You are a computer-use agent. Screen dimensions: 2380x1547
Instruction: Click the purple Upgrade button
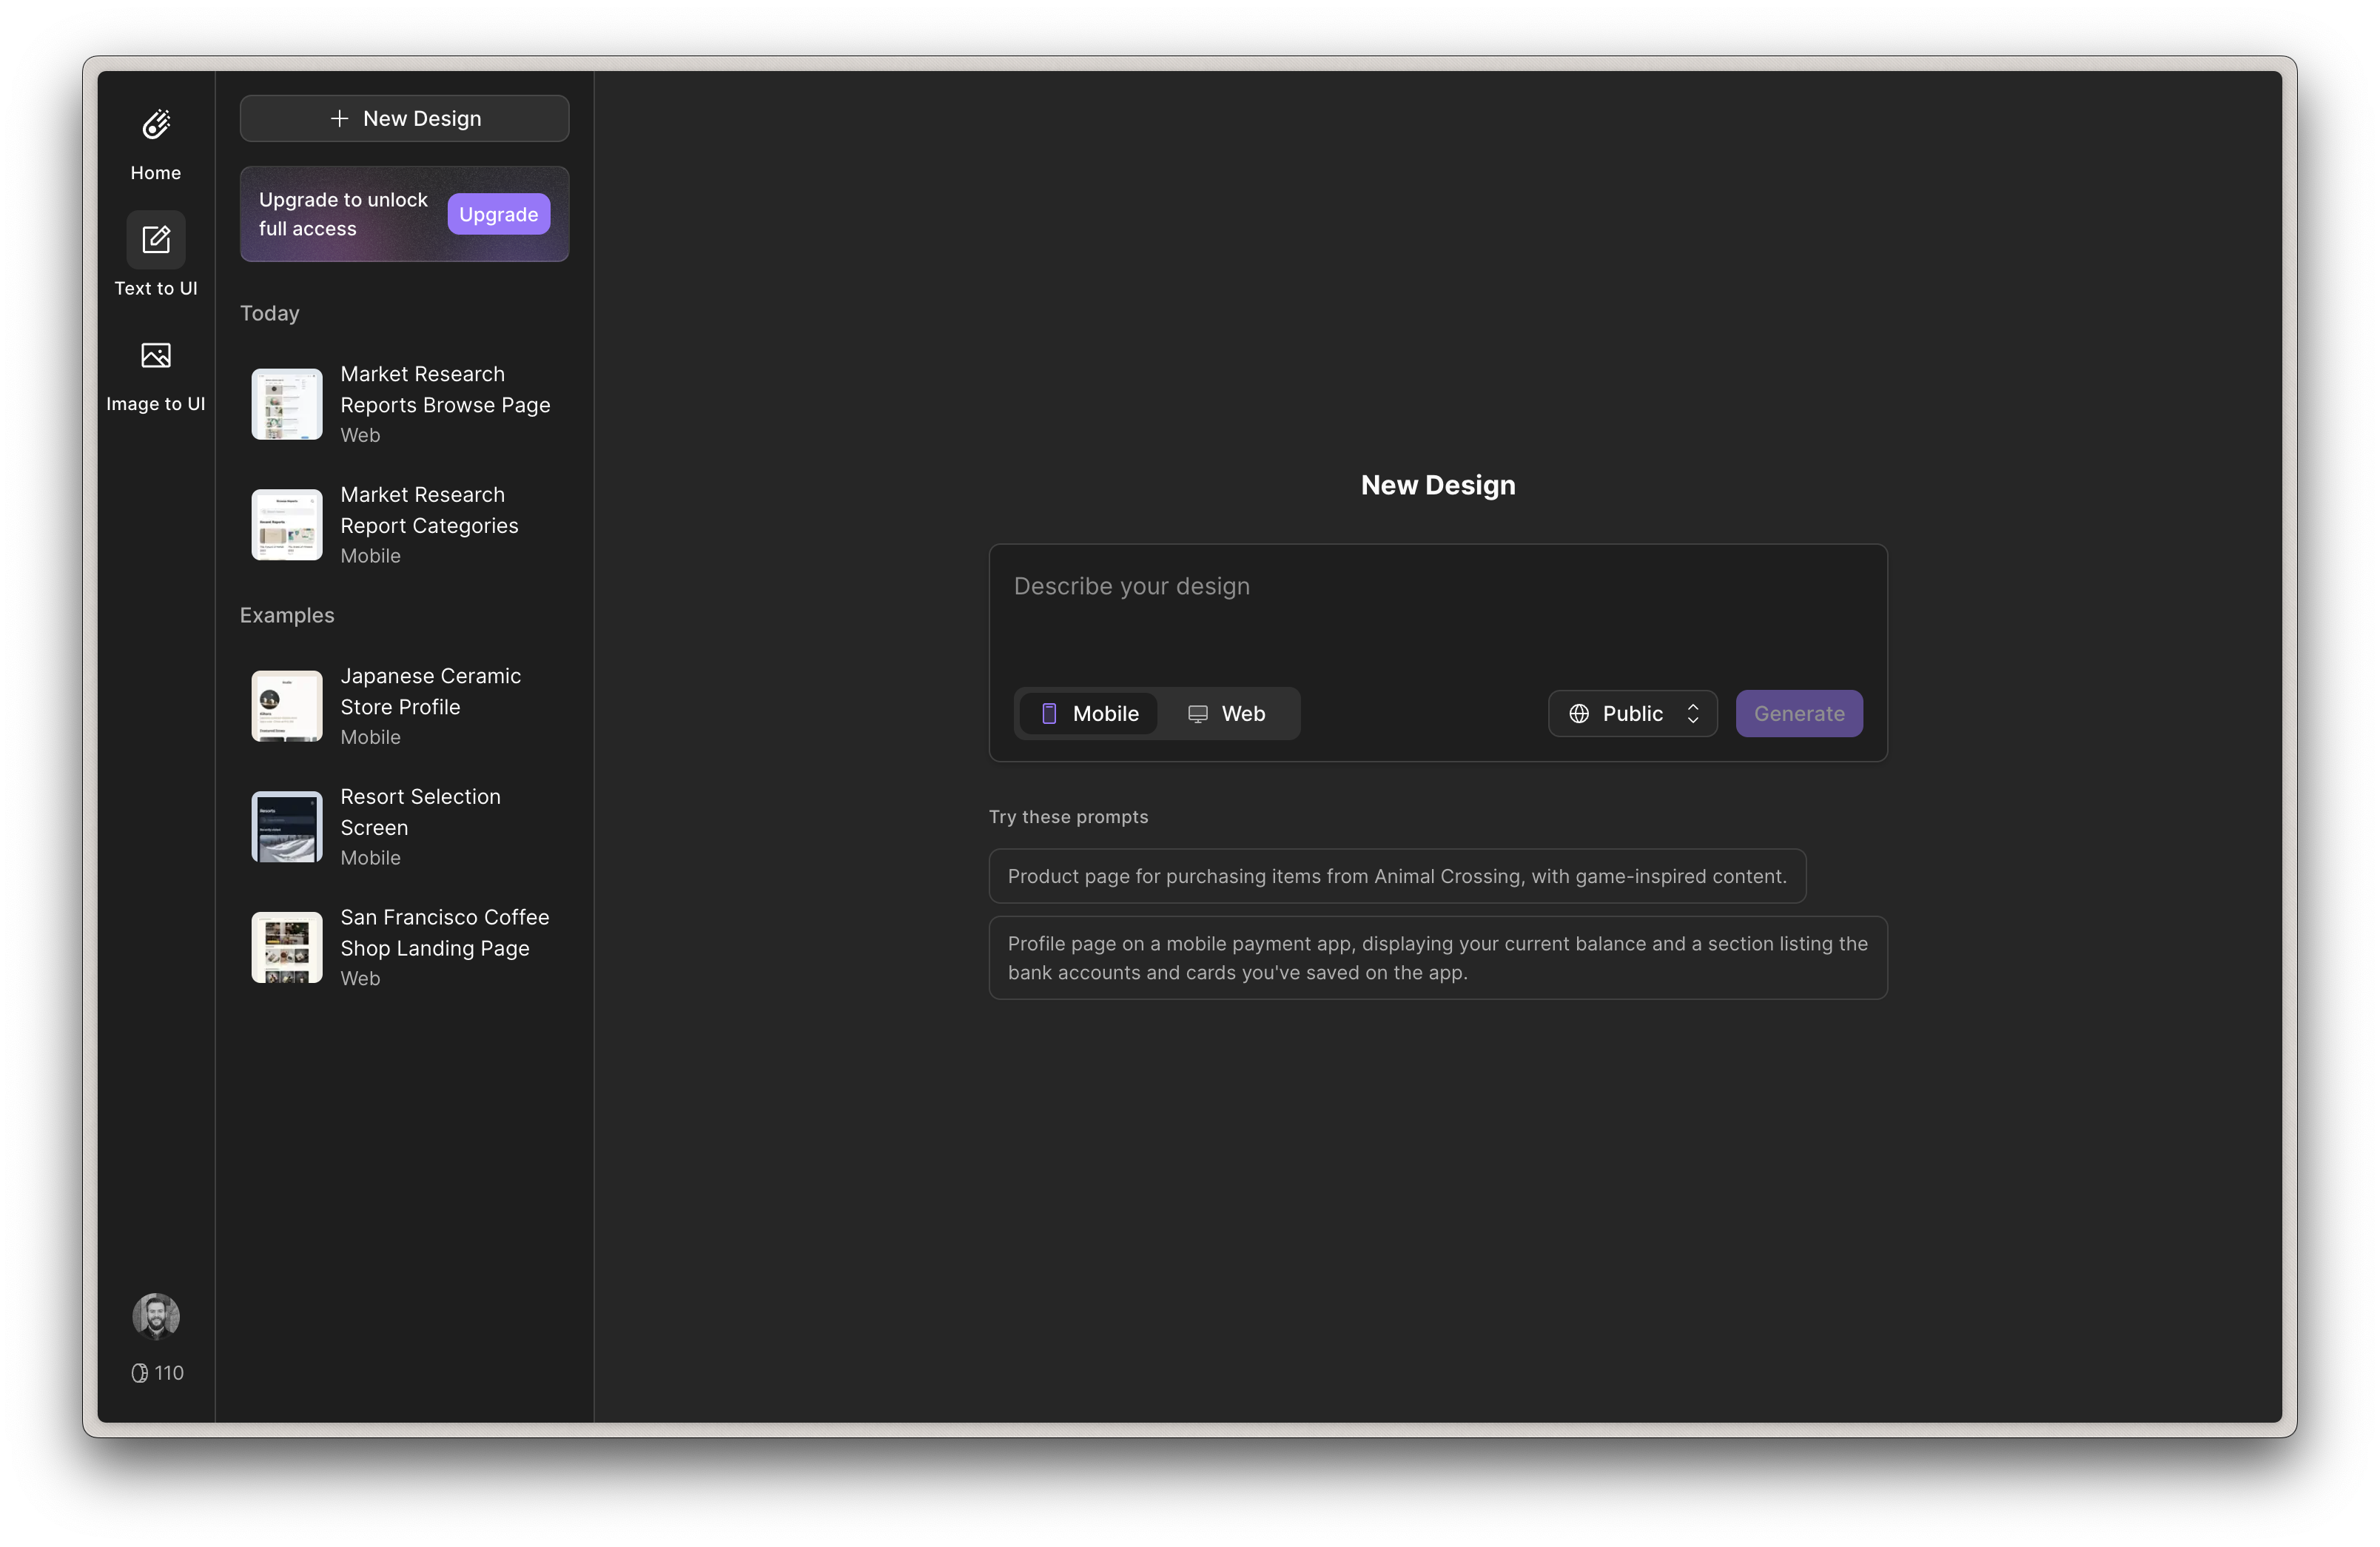pyautogui.click(x=498, y=215)
